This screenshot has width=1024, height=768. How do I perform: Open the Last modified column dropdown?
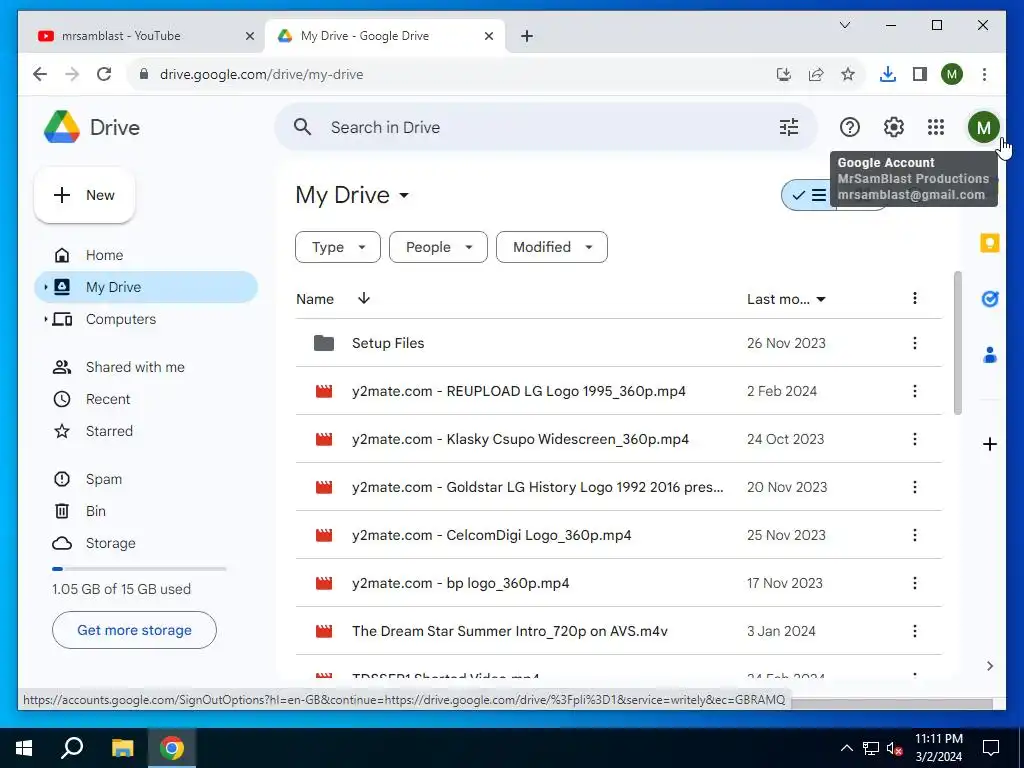pos(786,299)
